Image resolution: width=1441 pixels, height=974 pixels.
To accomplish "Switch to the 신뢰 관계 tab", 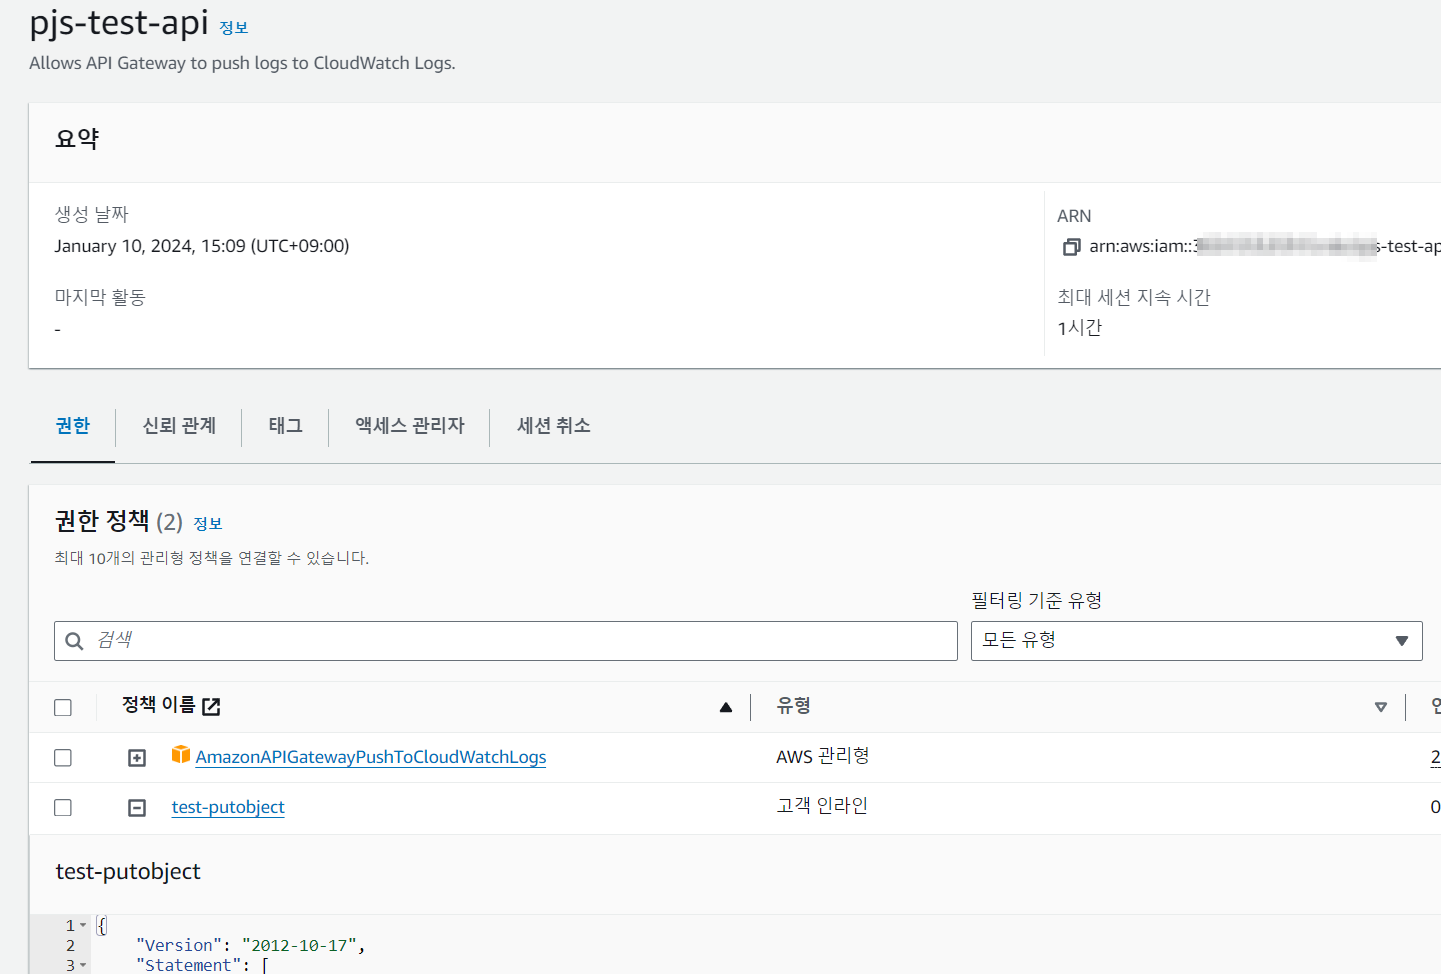I will click(x=179, y=426).
